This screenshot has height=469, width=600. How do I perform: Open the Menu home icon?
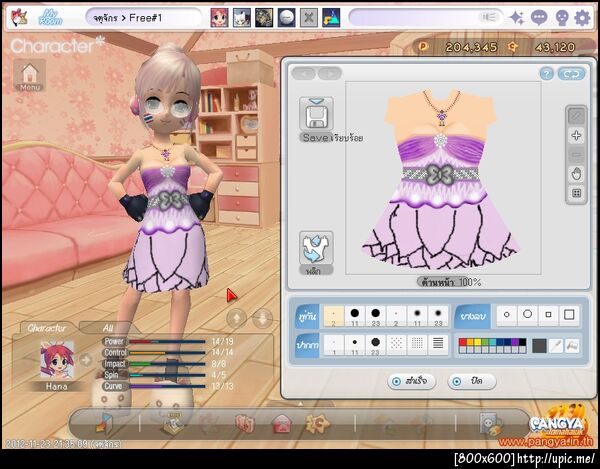click(30, 75)
